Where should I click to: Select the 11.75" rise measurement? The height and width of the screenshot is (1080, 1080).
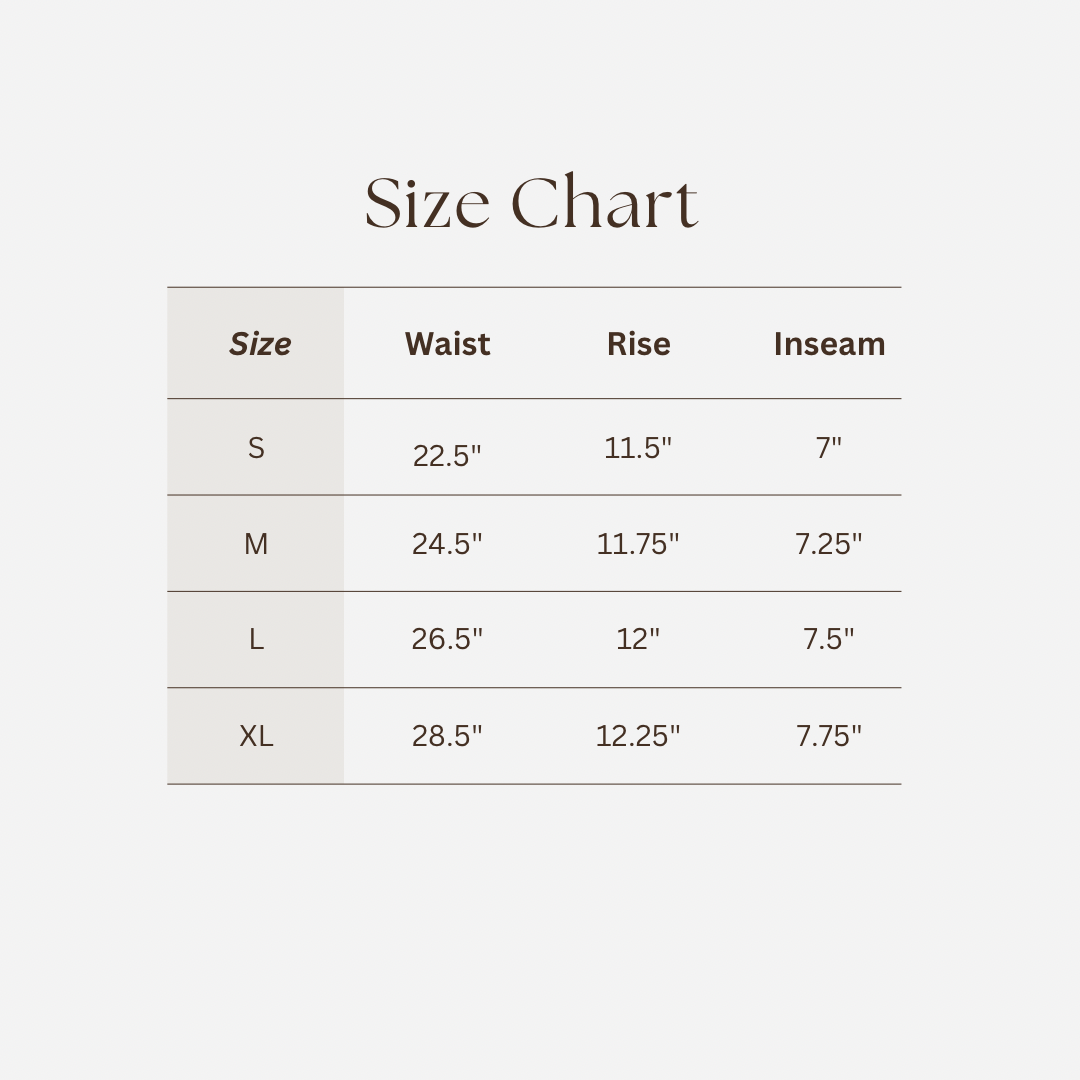pyautogui.click(x=638, y=544)
